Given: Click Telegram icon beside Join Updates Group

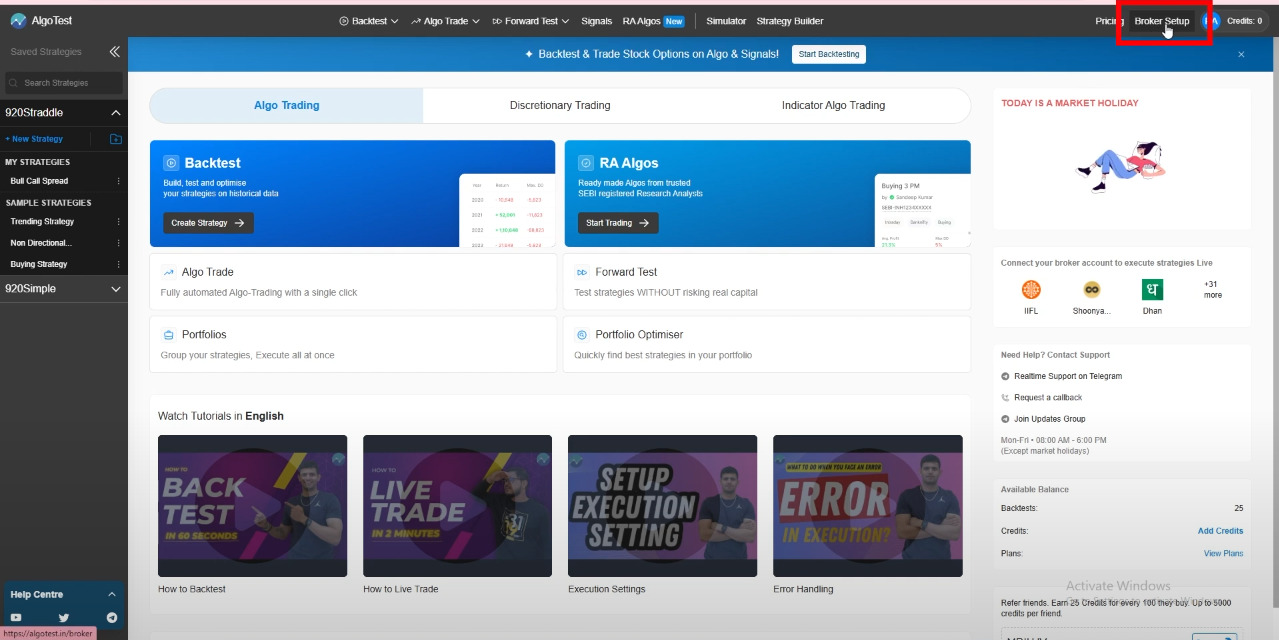Looking at the screenshot, I should point(1005,419).
